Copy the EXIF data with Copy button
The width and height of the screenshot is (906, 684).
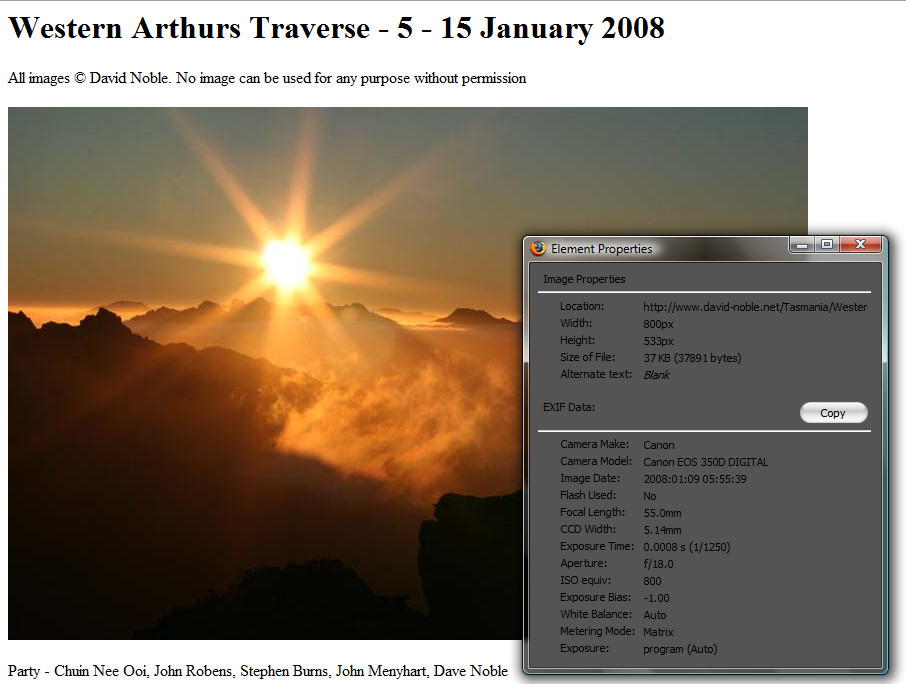[833, 413]
